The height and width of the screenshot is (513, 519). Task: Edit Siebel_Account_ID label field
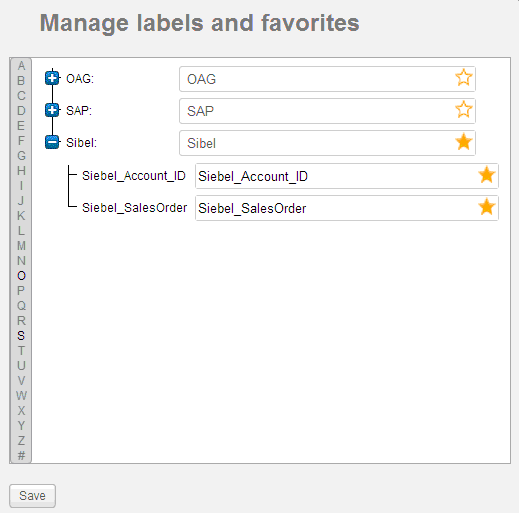[347, 176]
